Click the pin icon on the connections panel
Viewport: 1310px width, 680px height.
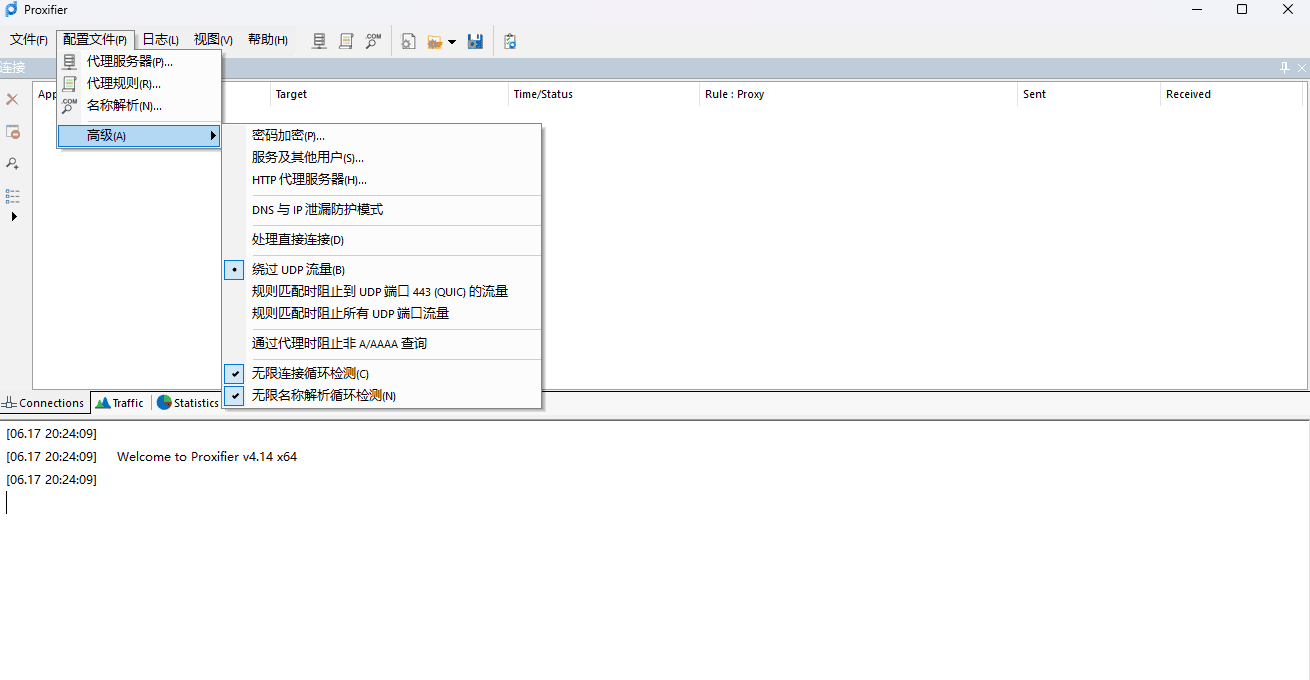1285,68
